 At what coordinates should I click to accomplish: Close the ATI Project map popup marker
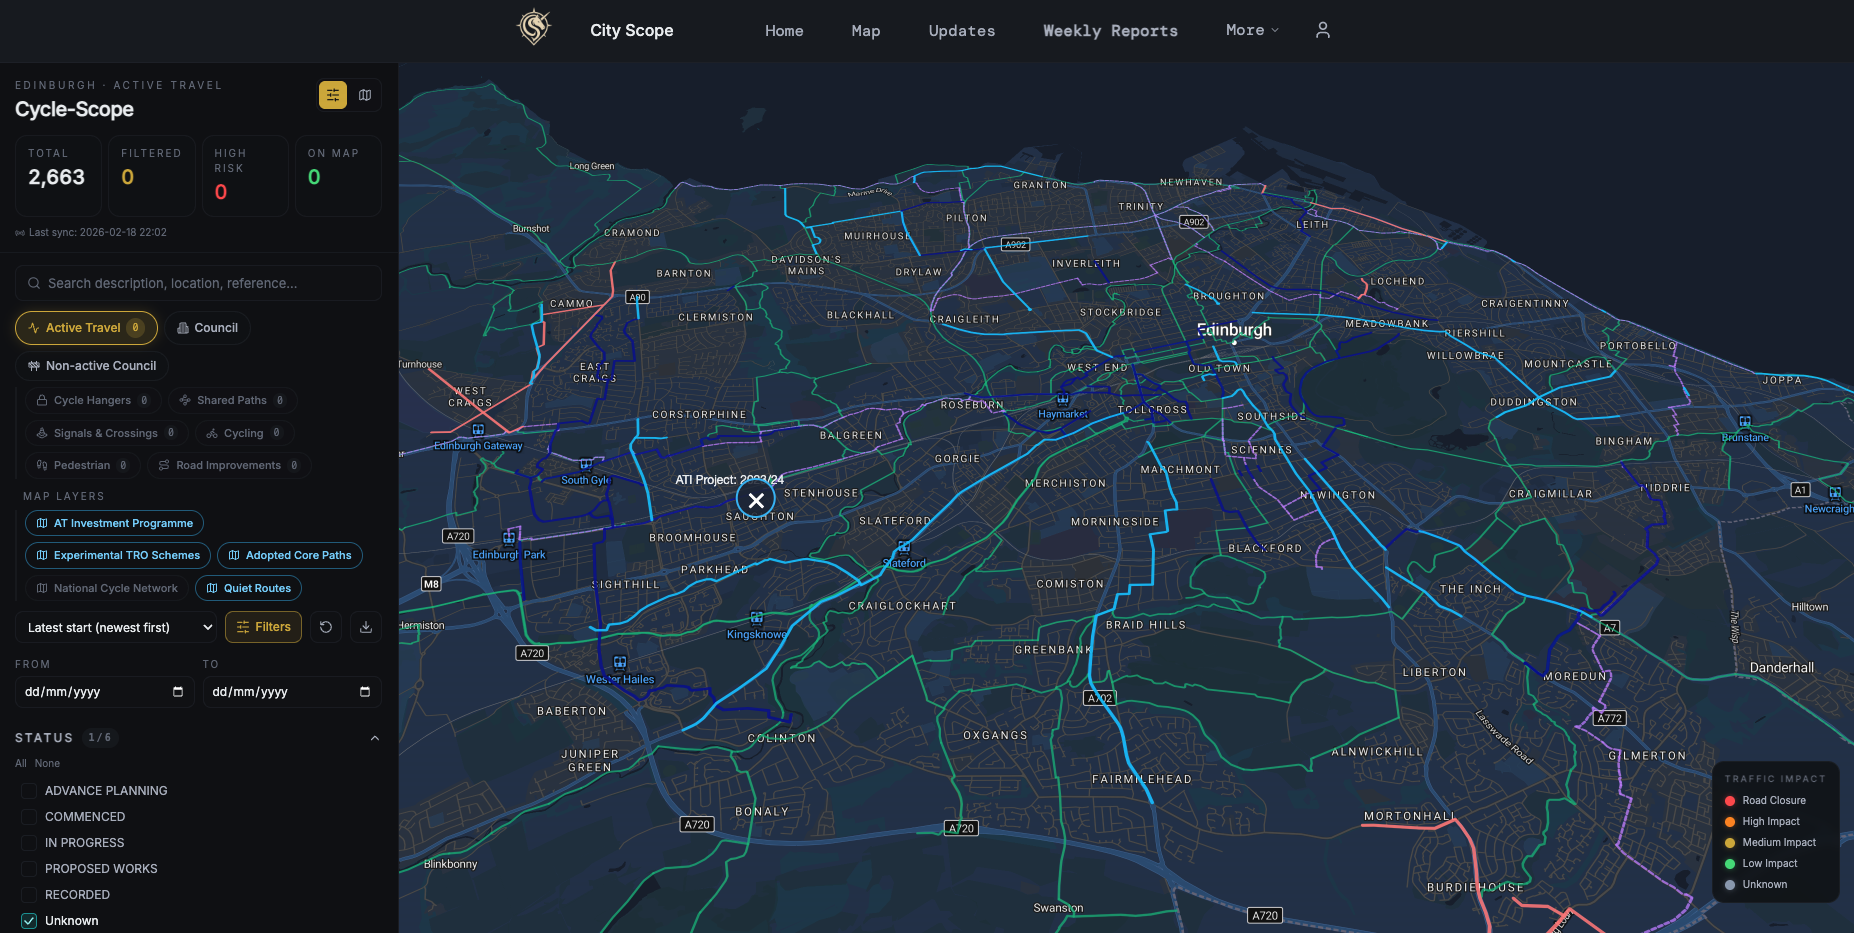point(756,500)
